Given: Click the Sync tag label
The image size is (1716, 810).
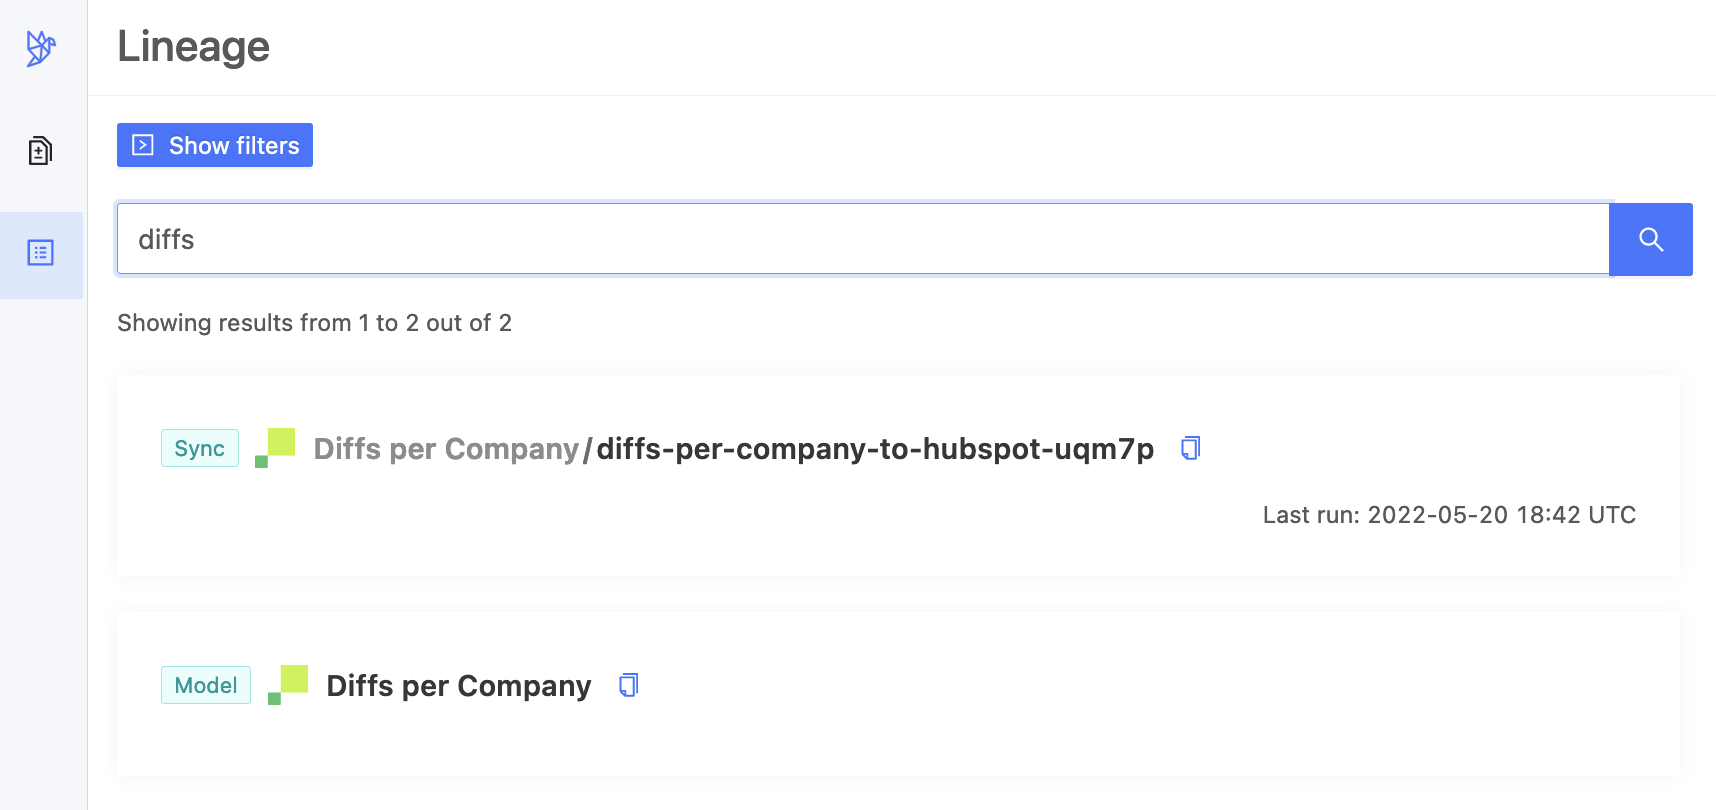Looking at the screenshot, I should (x=200, y=448).
